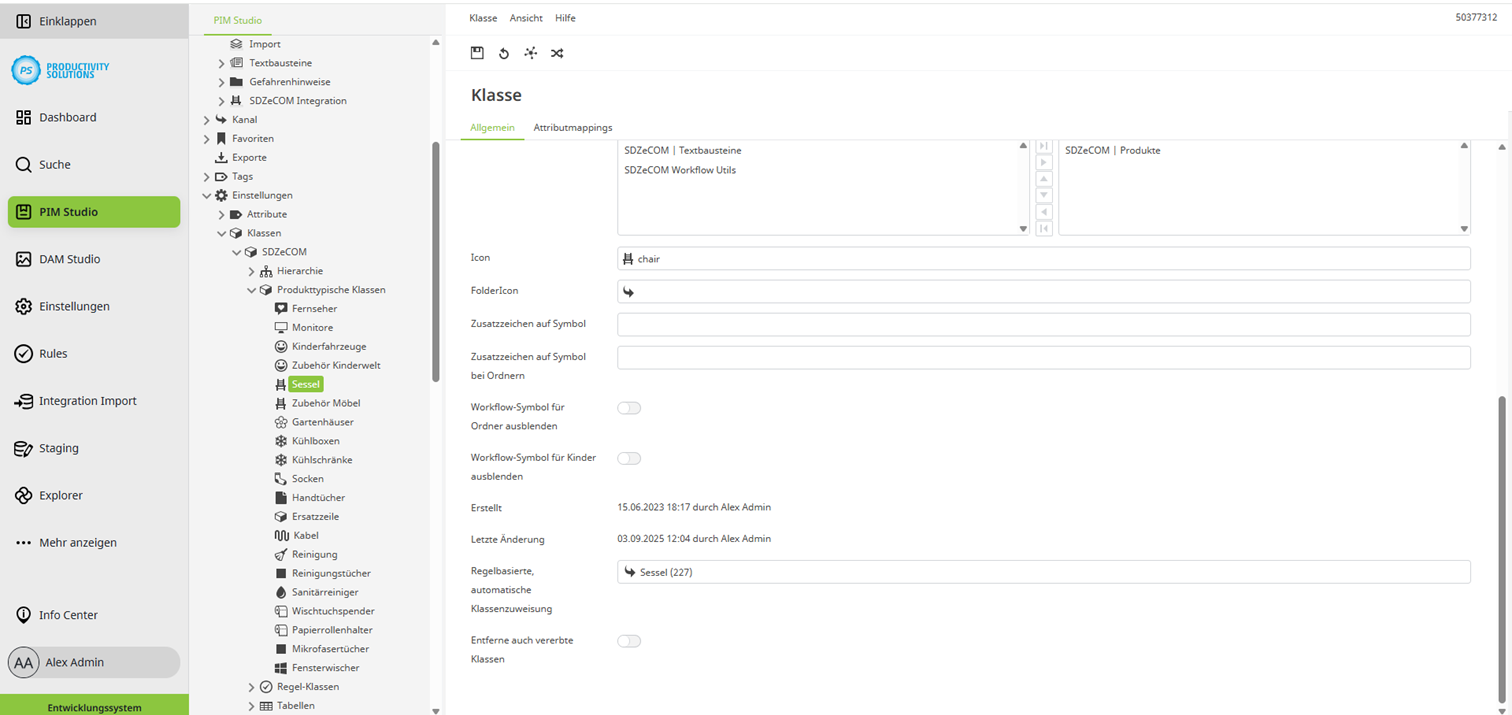Open the Ansicht menu
The height and width of the screenshot is (715, 1512).
tap(526, 18)
